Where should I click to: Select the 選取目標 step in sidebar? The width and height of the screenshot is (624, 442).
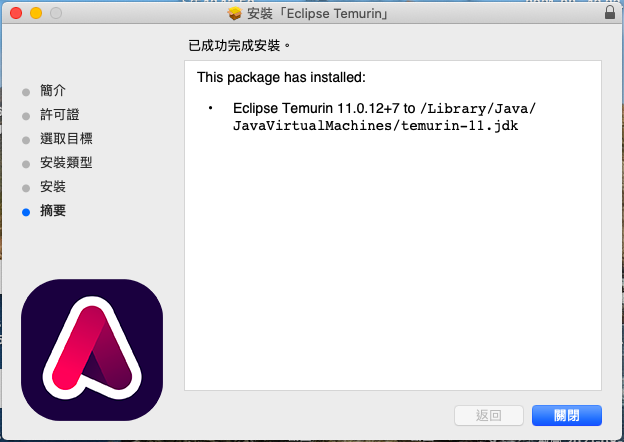click(66, 138)
